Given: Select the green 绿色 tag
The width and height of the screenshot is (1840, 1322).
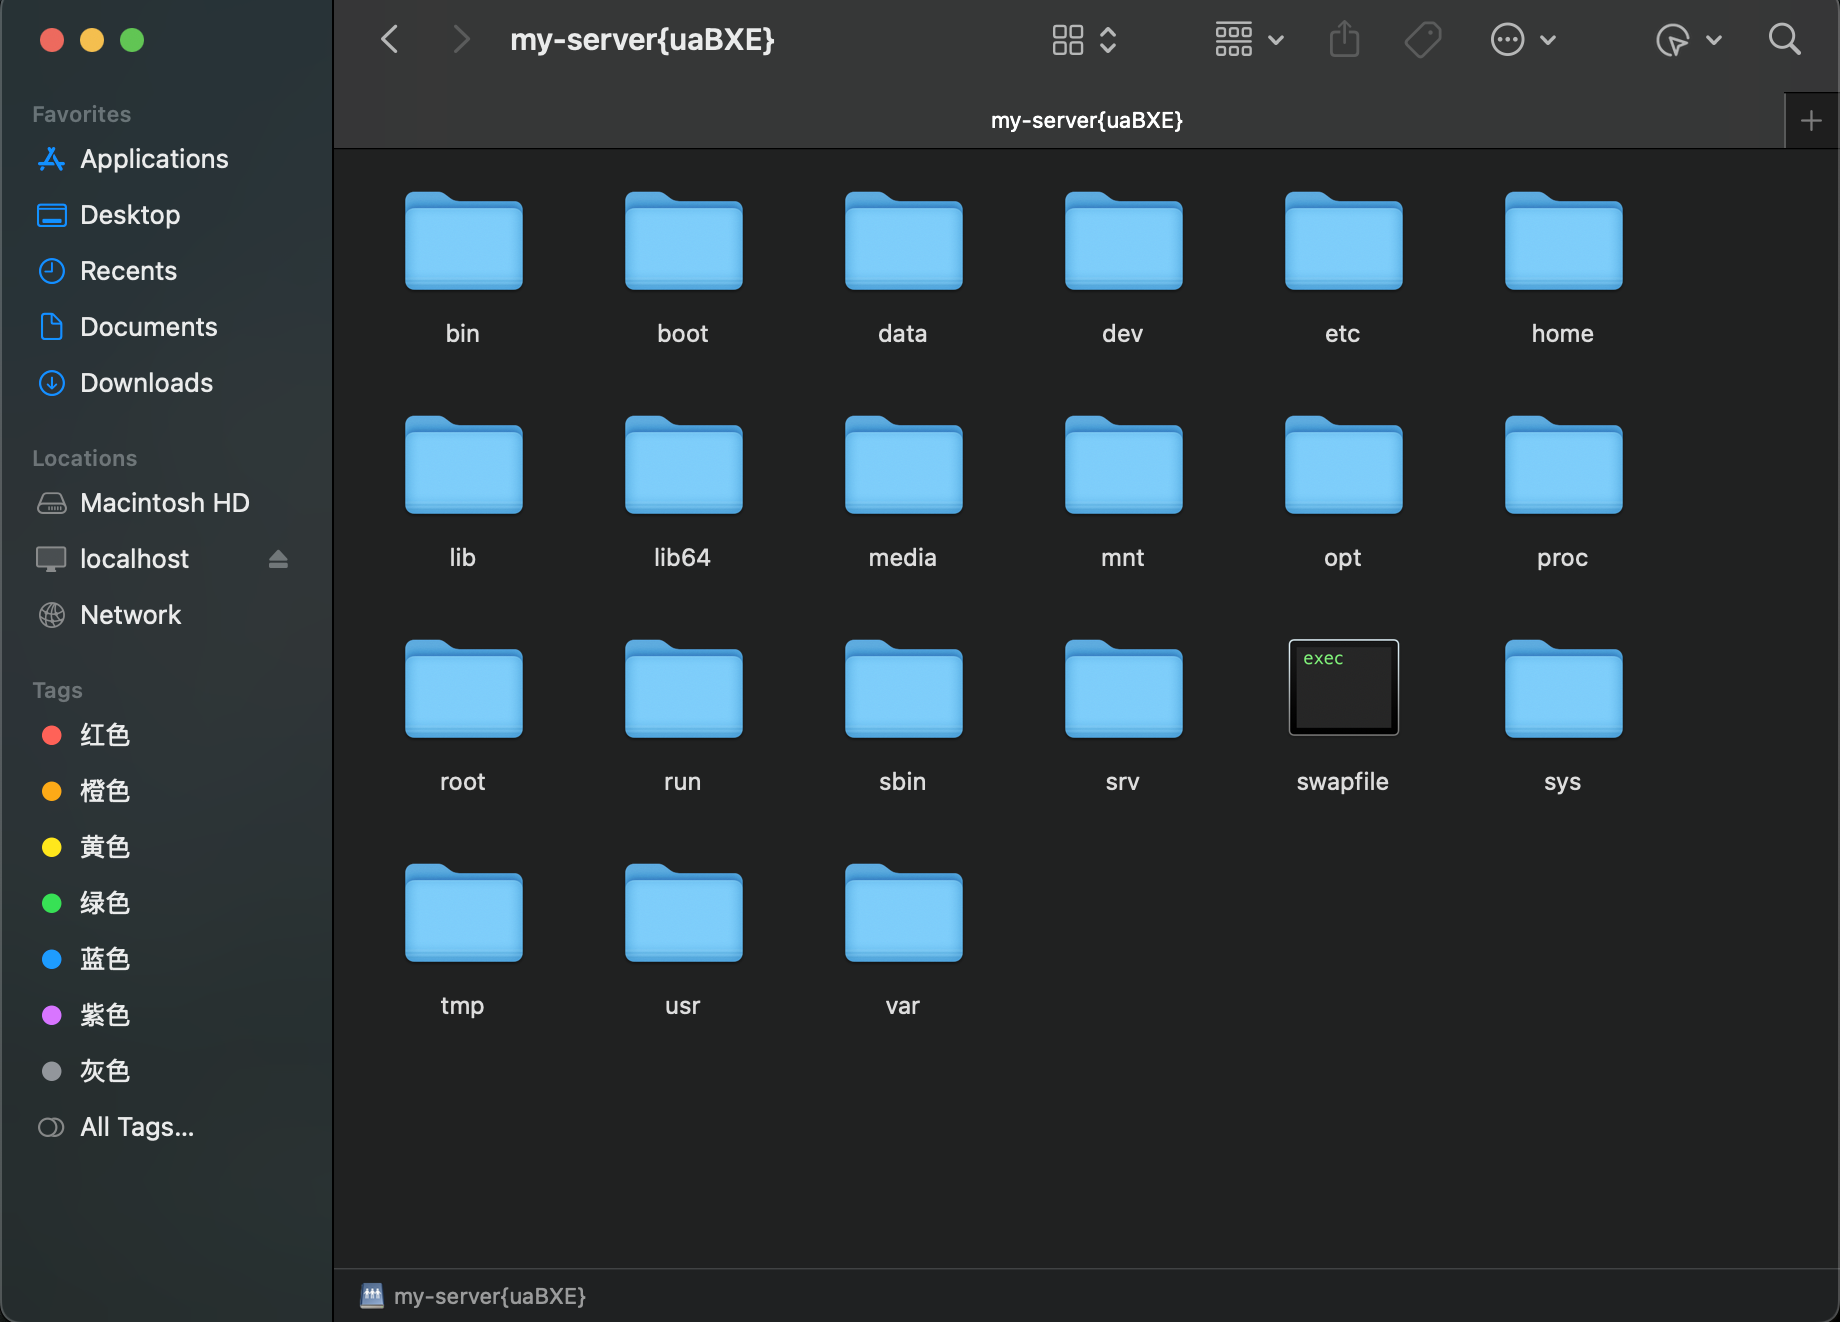Looking at the screenshot, I should click(104, 903).
